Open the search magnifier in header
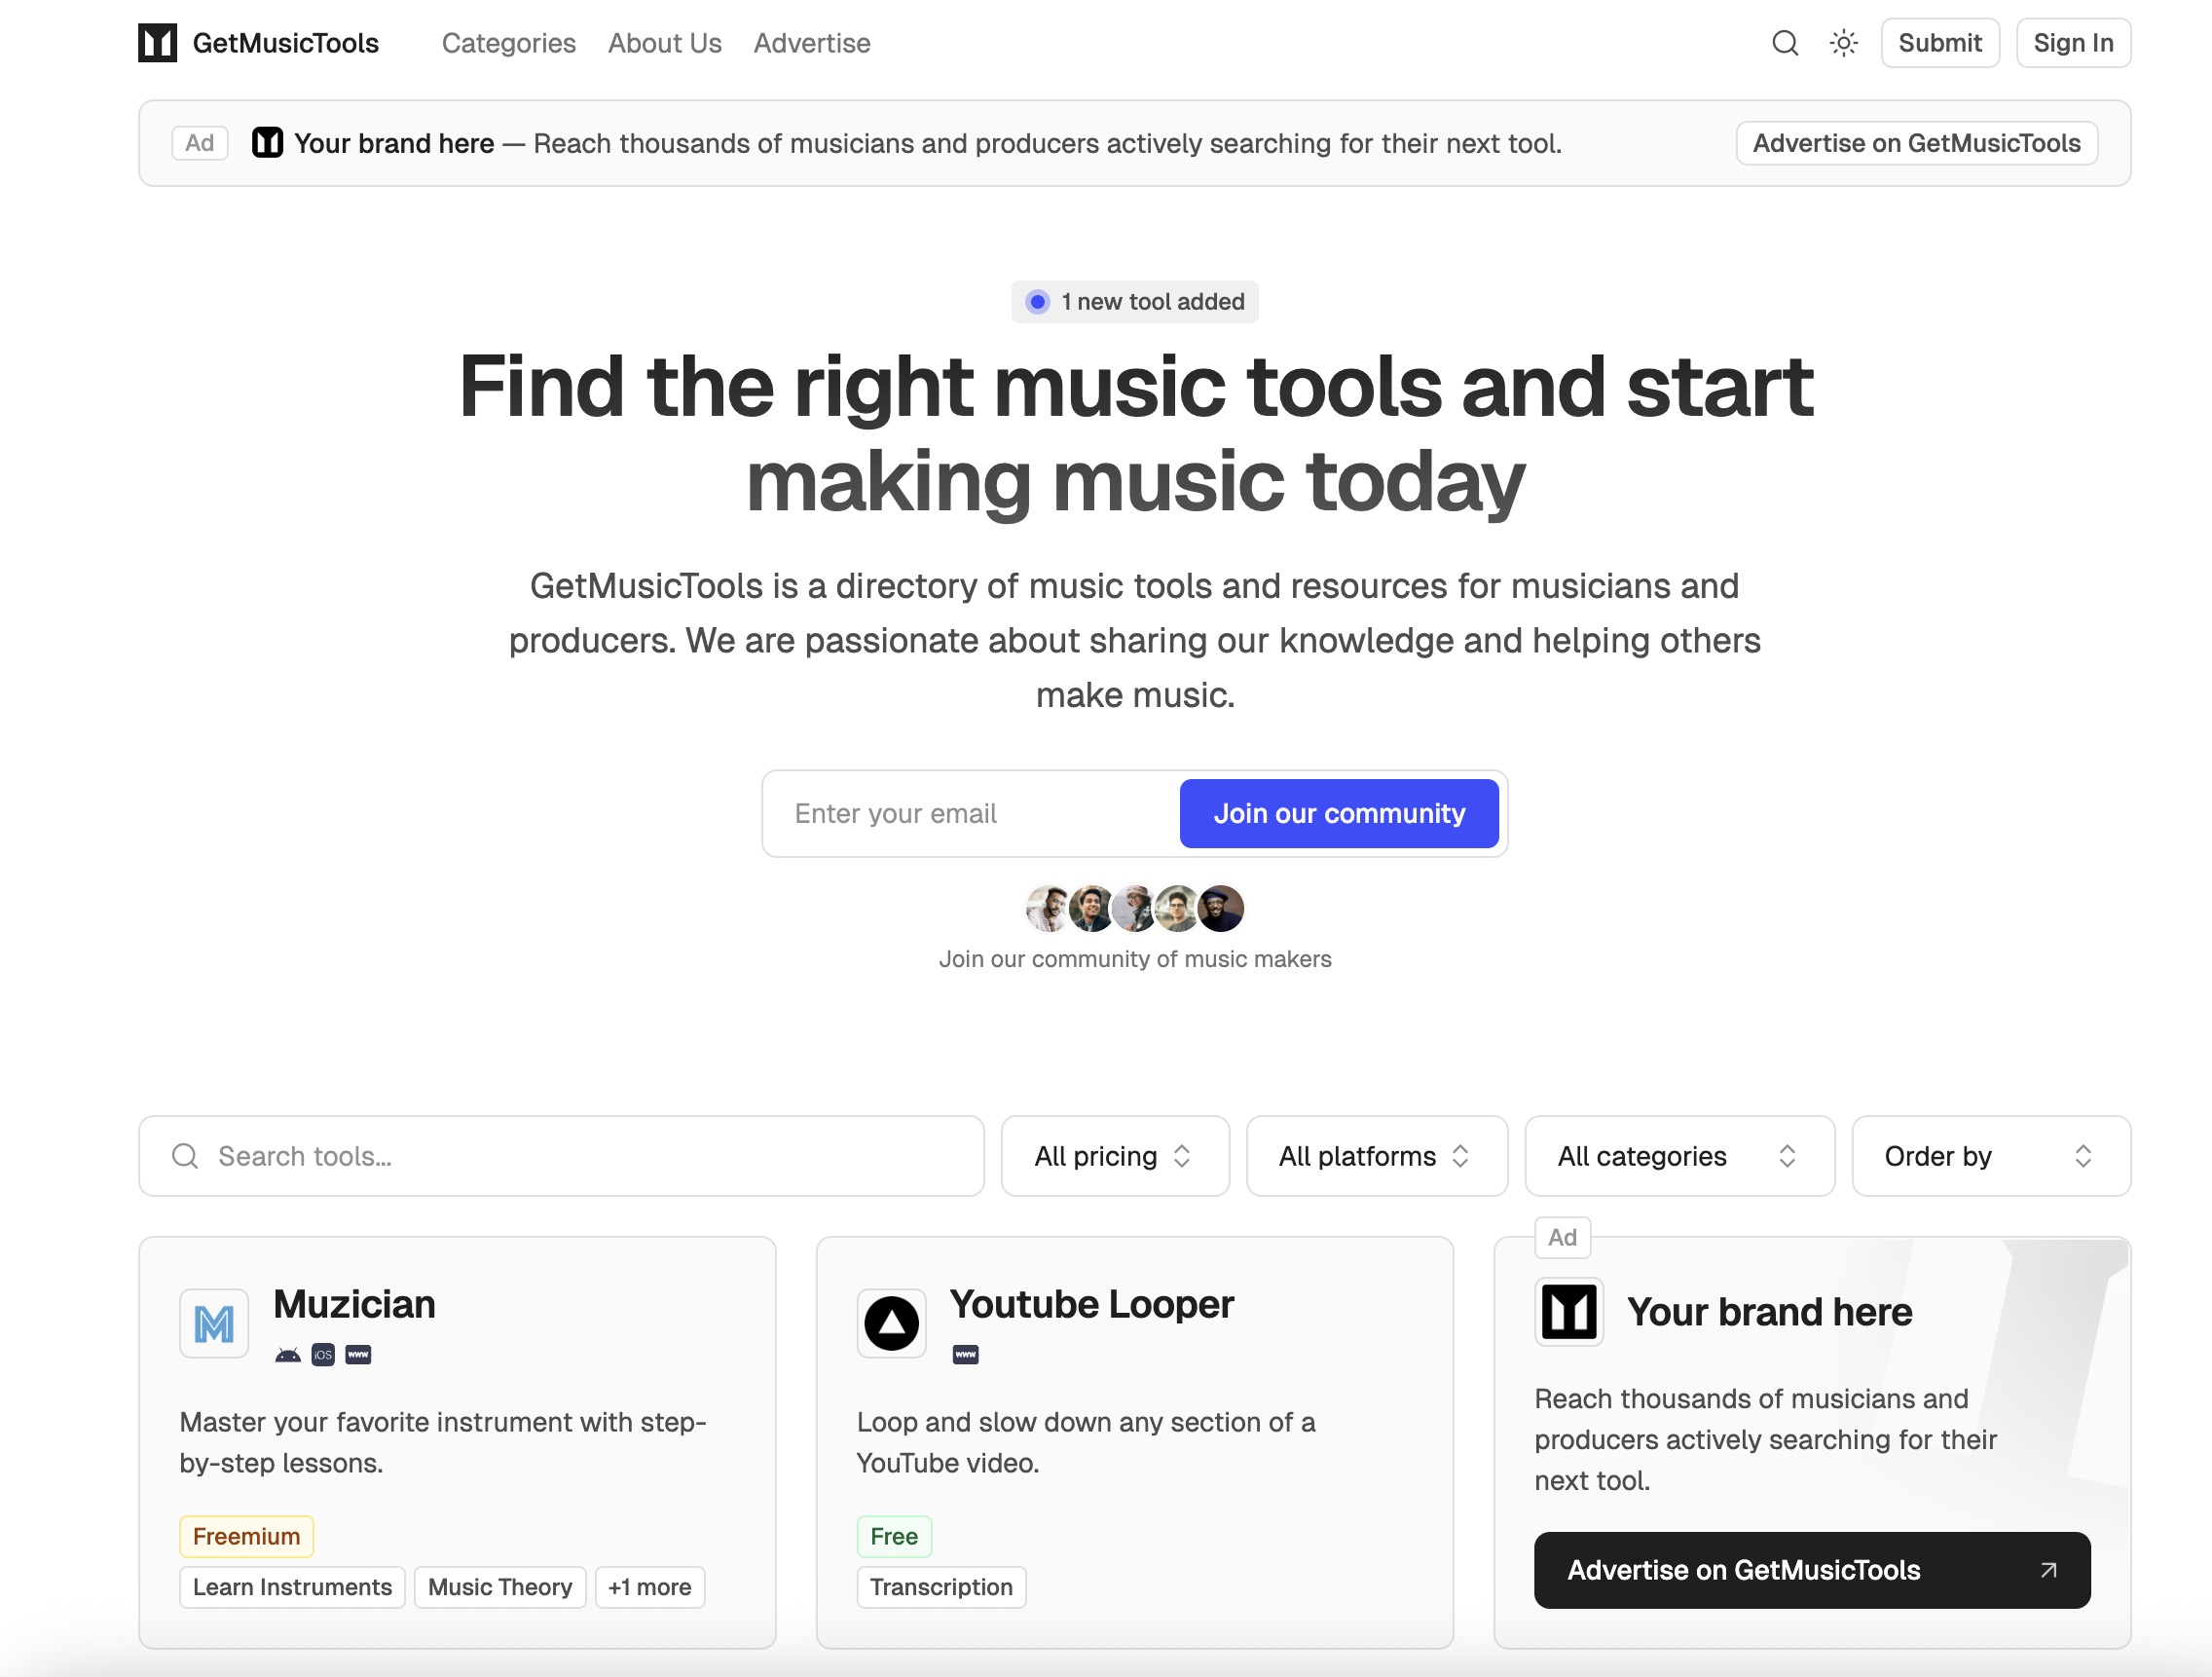 click(x=1785, y=43)
